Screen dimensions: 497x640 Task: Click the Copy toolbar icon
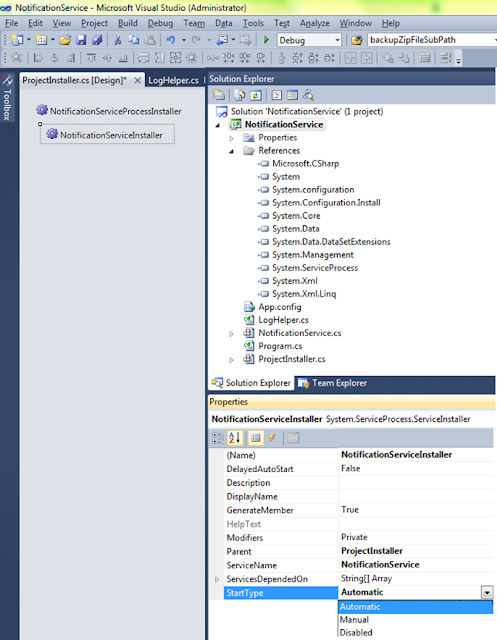[x=133, y=40]
